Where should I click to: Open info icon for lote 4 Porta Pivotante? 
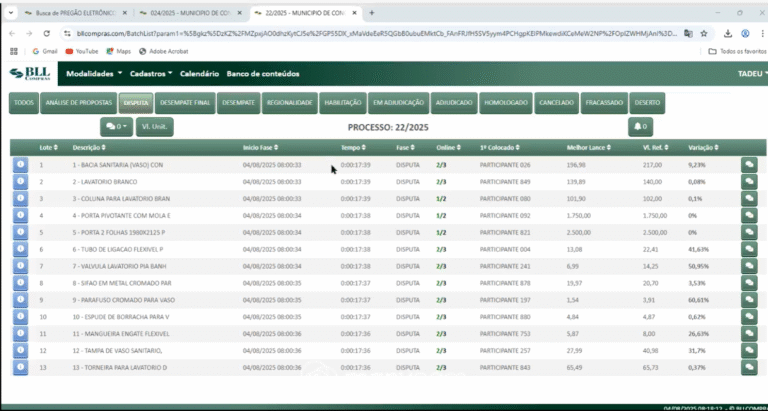point(21,215)
